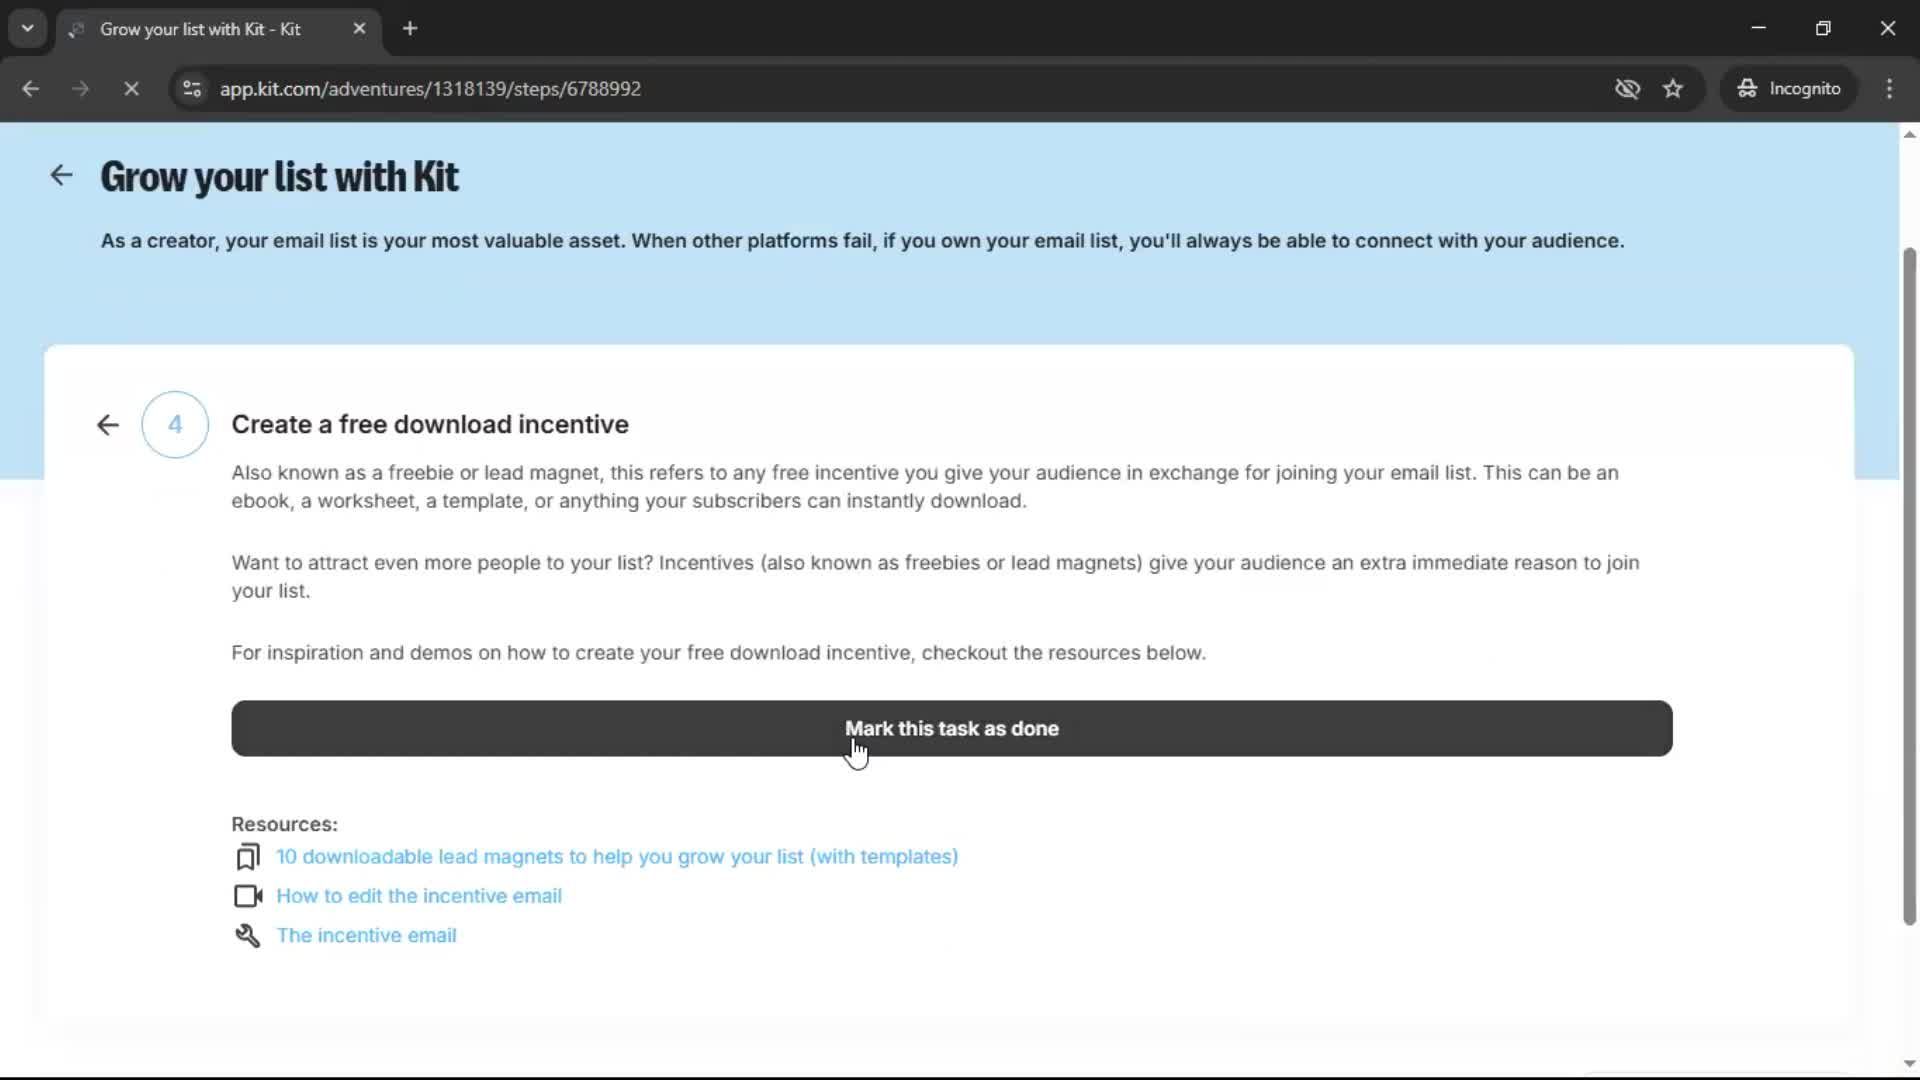Click the Mark this task as done button
Viewport: 1920px width, 1080px height.
coord(951,728)
